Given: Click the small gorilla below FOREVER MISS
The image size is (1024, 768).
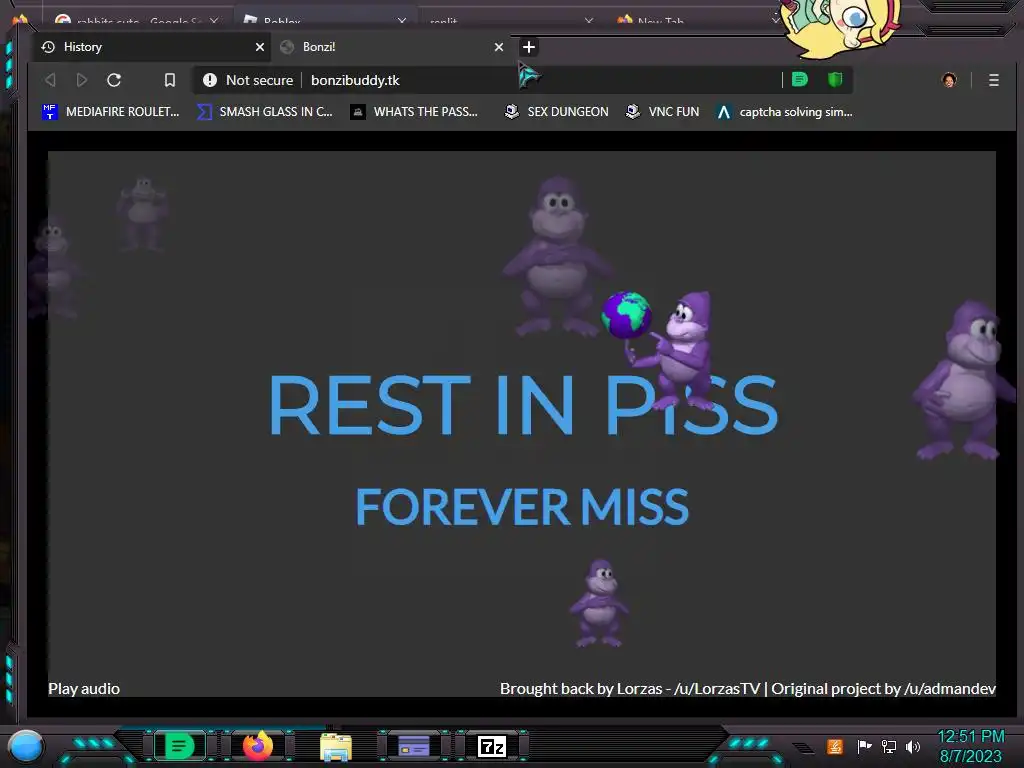Looking at the screenshot, I should tap(599, 603).
